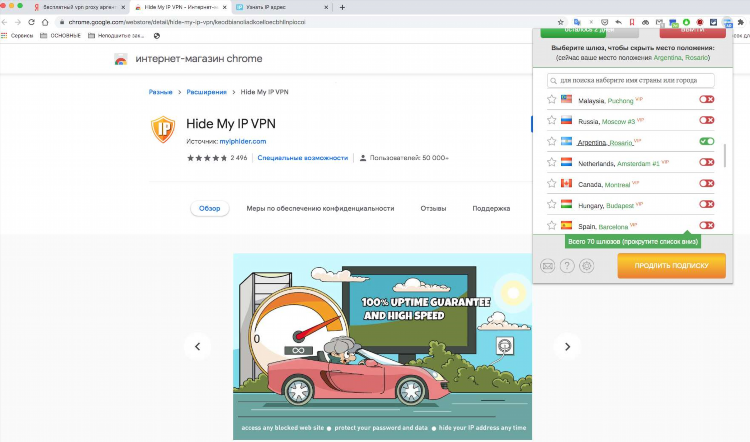Switch to the Обзор tab
The width and height of the screenshot is (750, 442).
pos(210,209)
